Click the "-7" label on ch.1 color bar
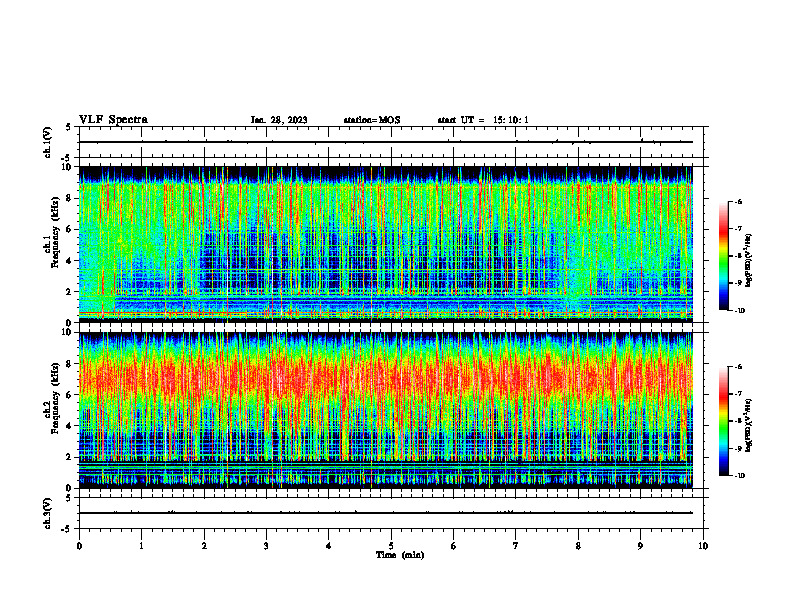 [738, 229]
